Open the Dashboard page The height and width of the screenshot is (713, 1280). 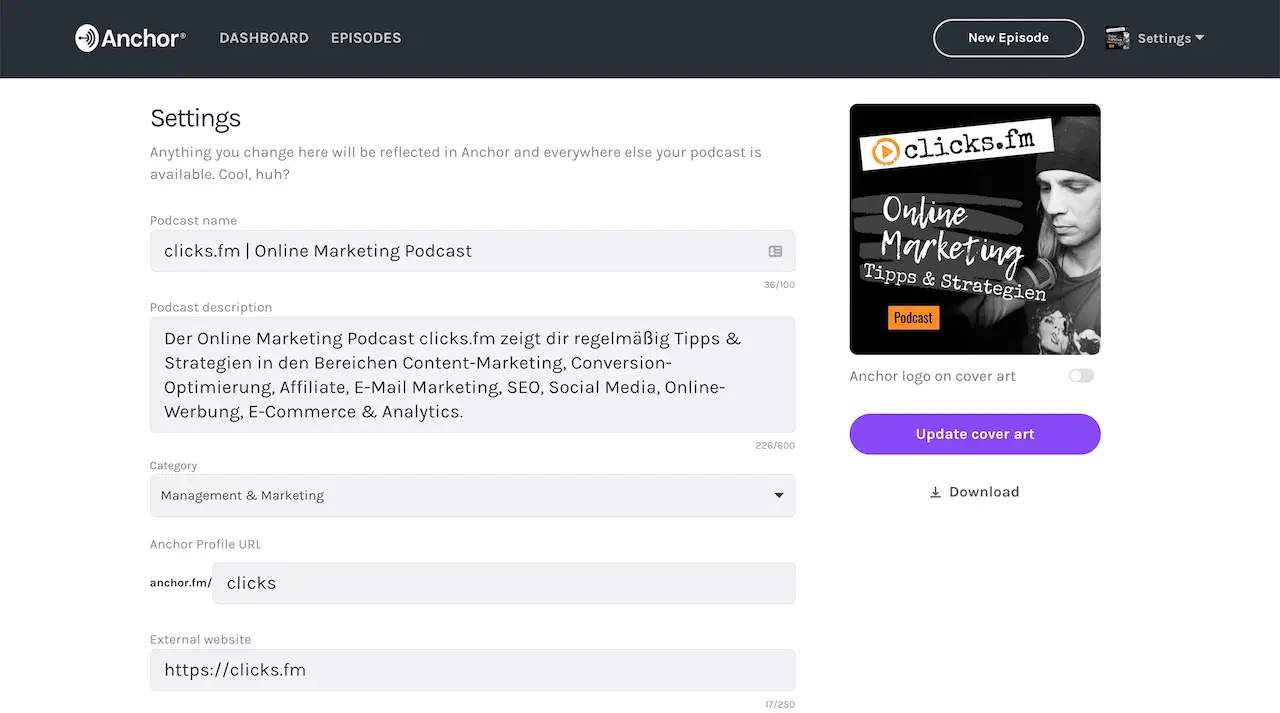coord(264,38)
